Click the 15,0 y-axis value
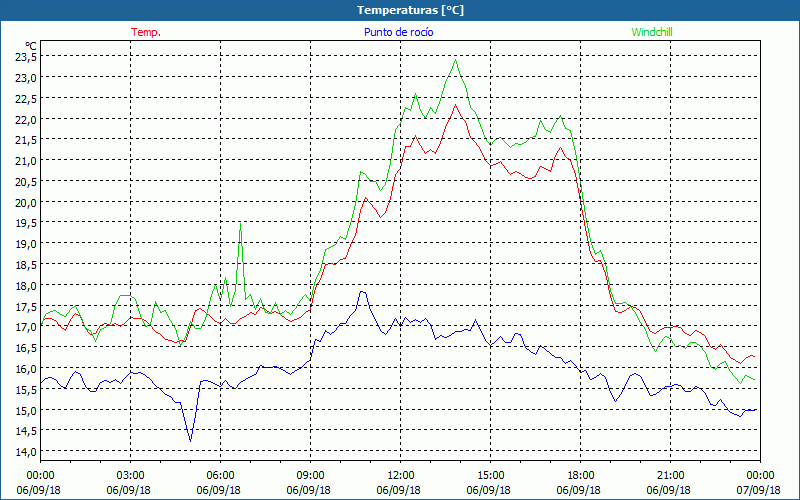Image resolution: width=800 pixels, height=500 pixels. (x=26, y=410)
